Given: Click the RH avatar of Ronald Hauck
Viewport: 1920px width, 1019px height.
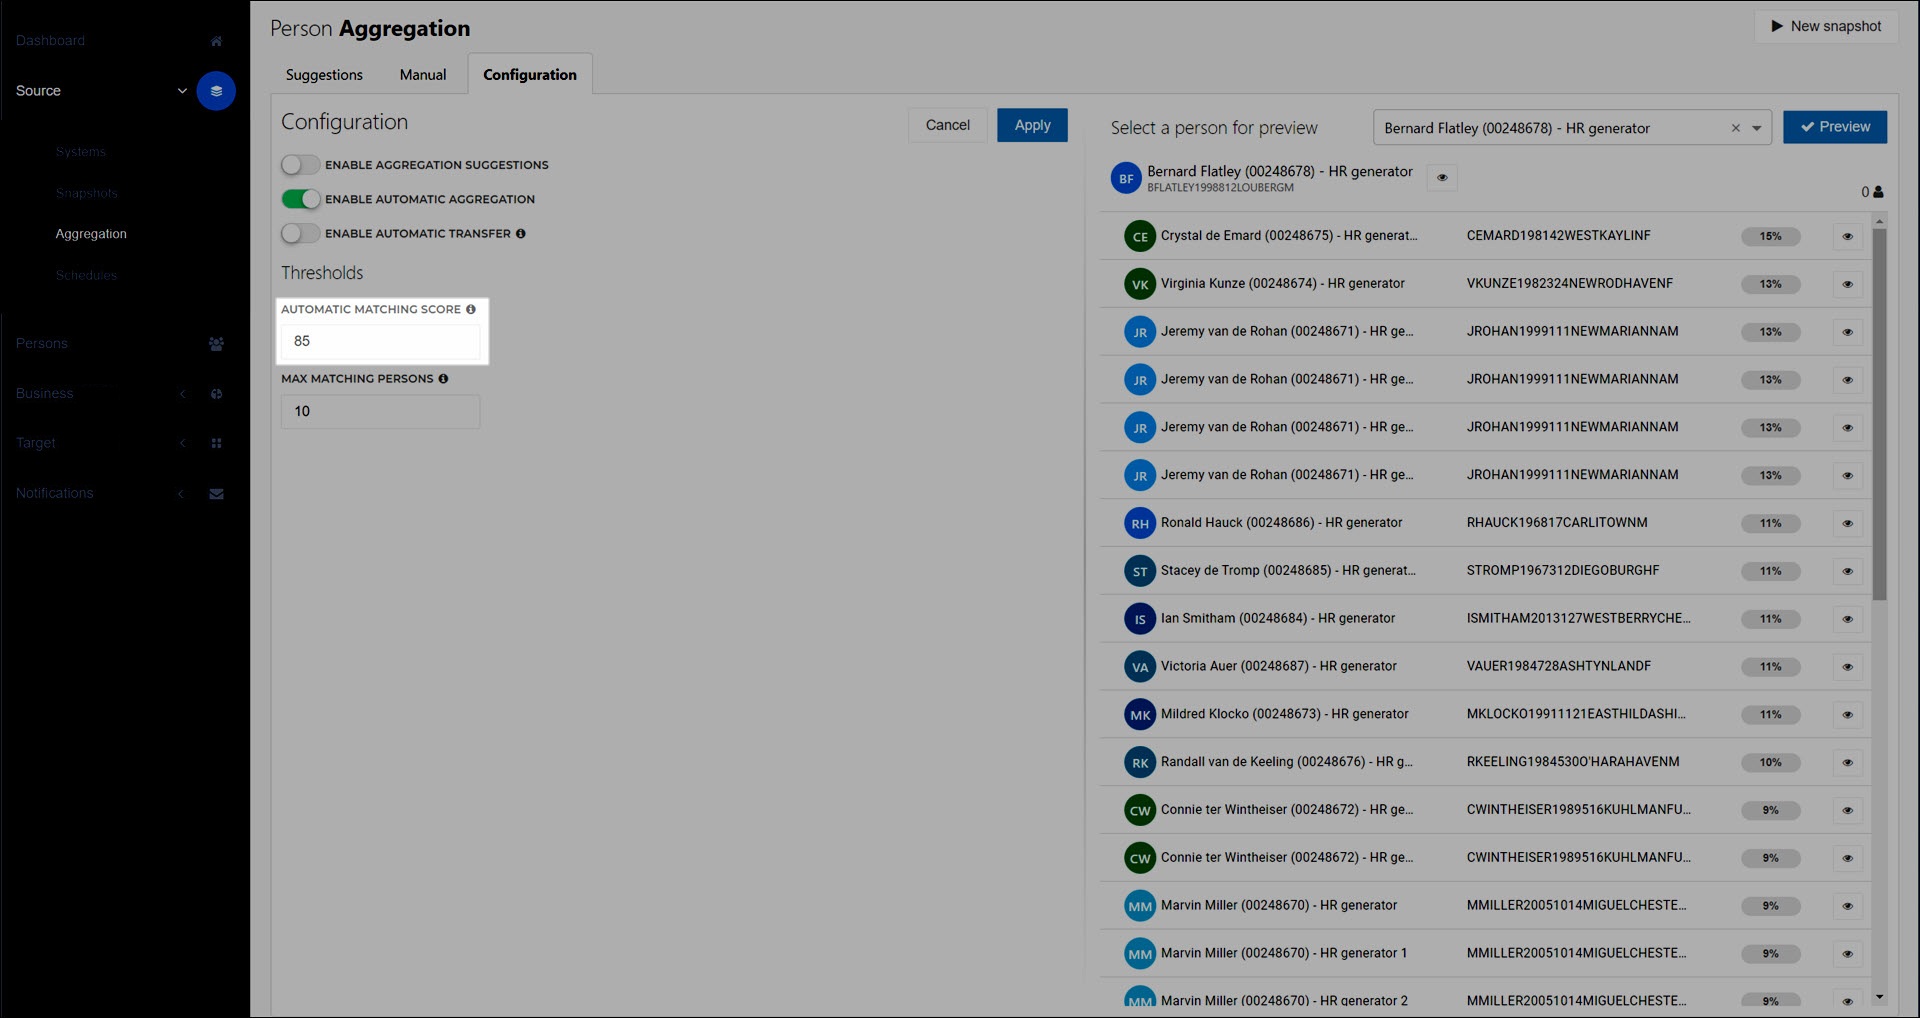Looking at the screenshot, I should pos(1140,524).
